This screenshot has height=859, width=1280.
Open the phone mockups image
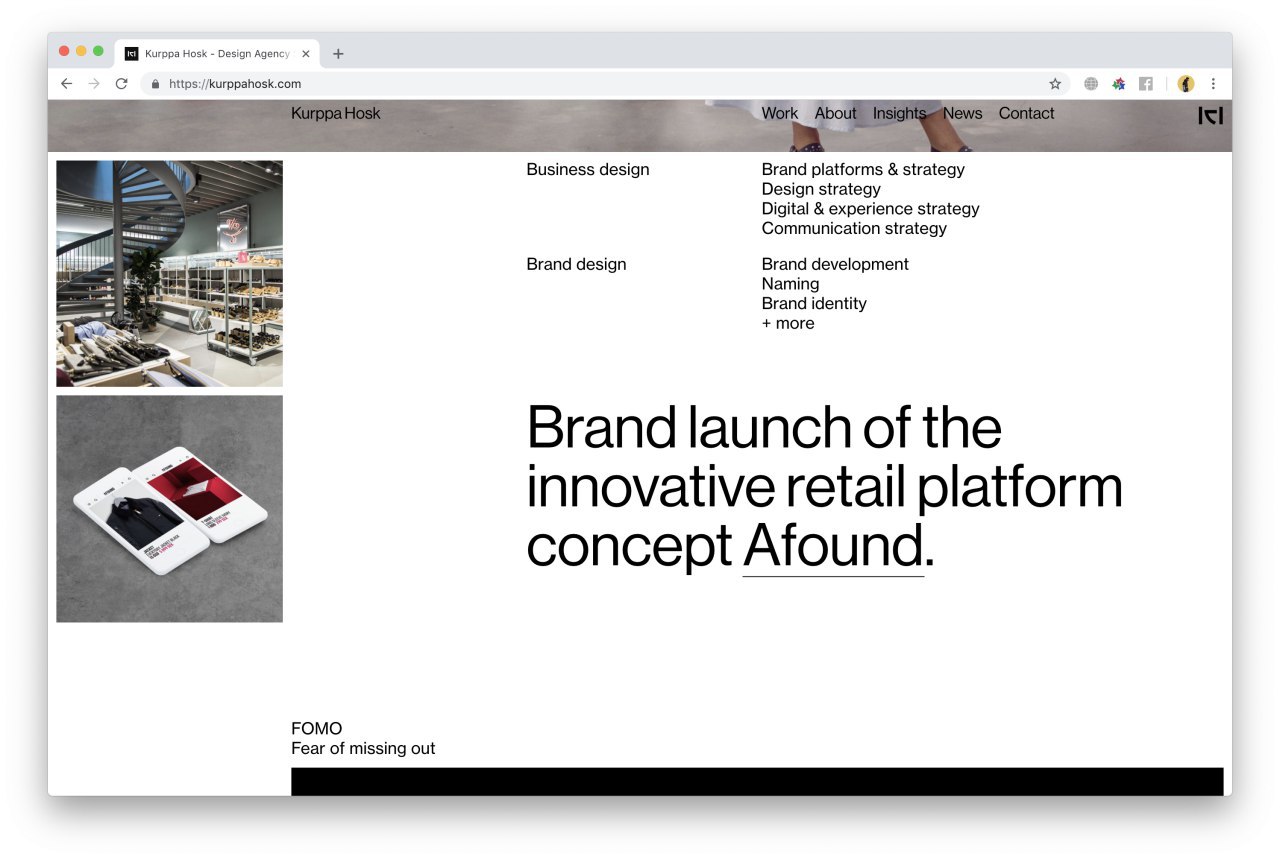pos(169,509)
